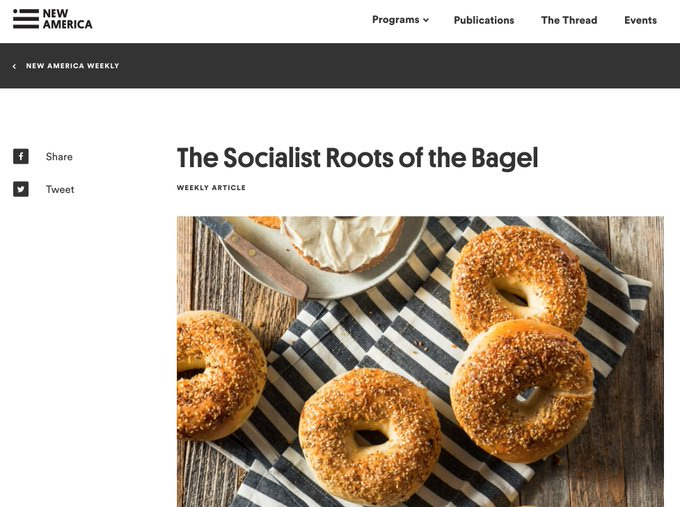Viewport: 680px width, 507px height.
Task: Click the back chevron beside New America Weekly
Action: coord(14,66)
